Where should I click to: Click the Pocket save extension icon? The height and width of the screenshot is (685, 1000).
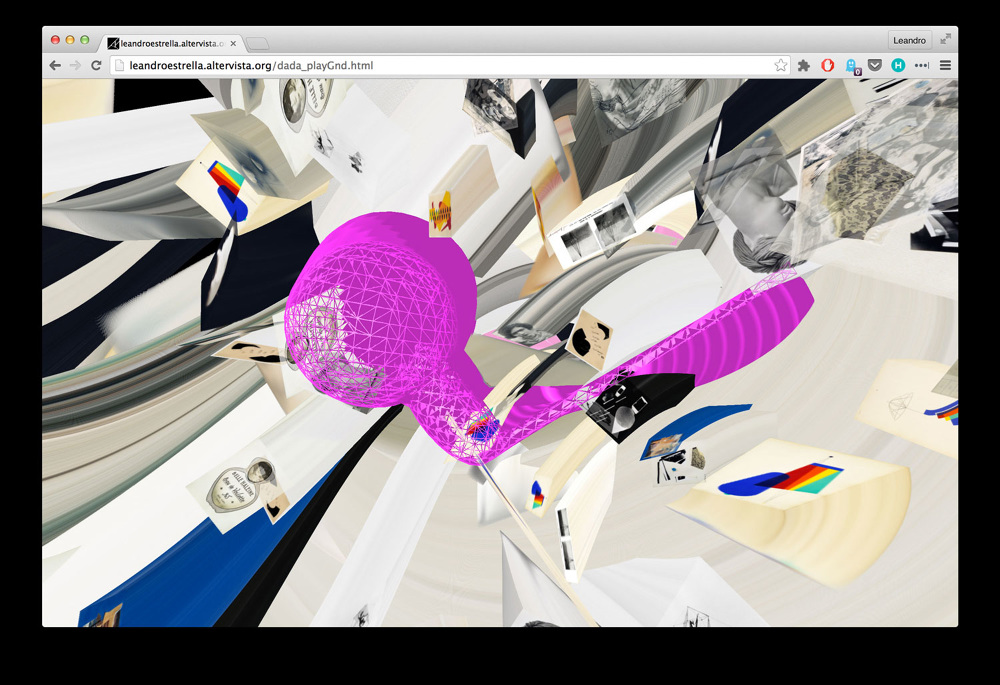point(874,65)
